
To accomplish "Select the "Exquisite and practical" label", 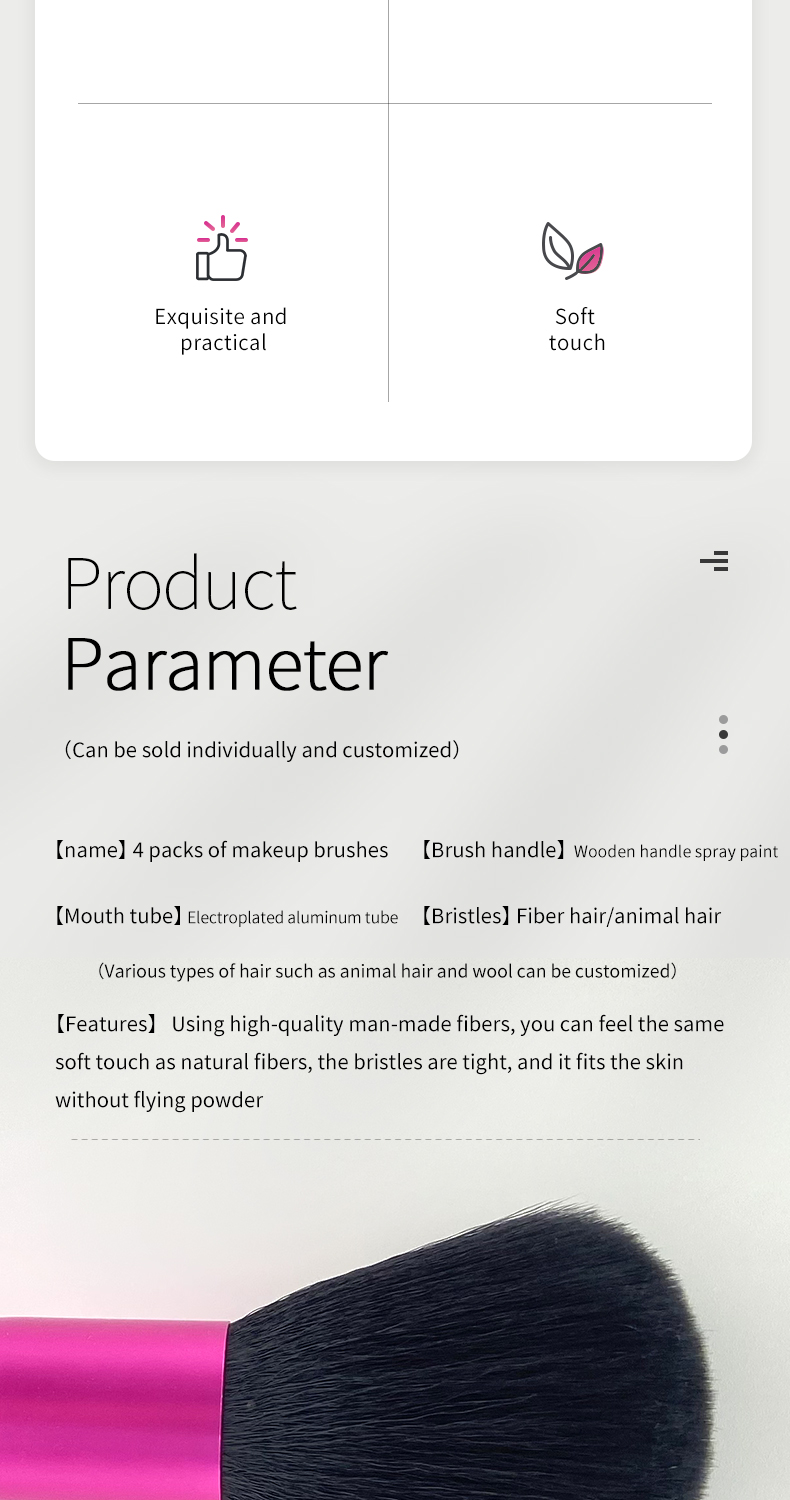I will point(221,329).
